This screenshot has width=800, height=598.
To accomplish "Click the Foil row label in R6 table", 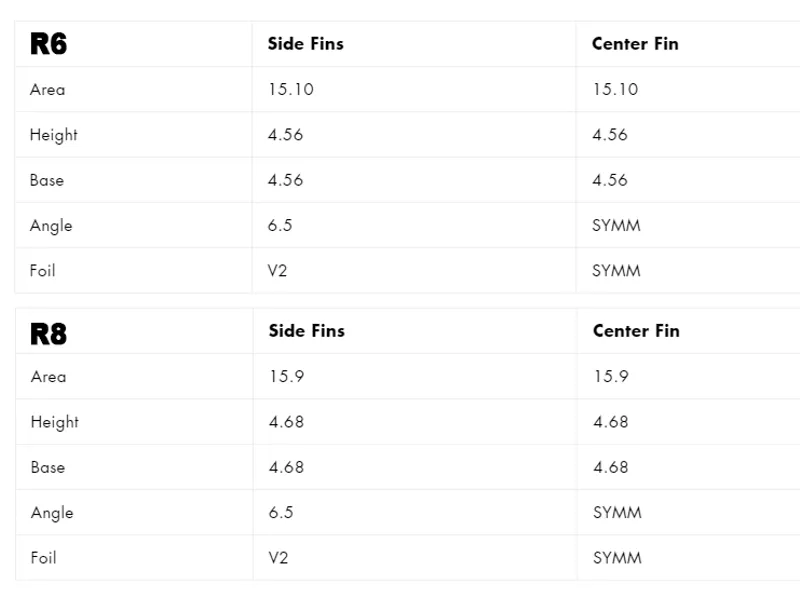I will pos(43,271).
